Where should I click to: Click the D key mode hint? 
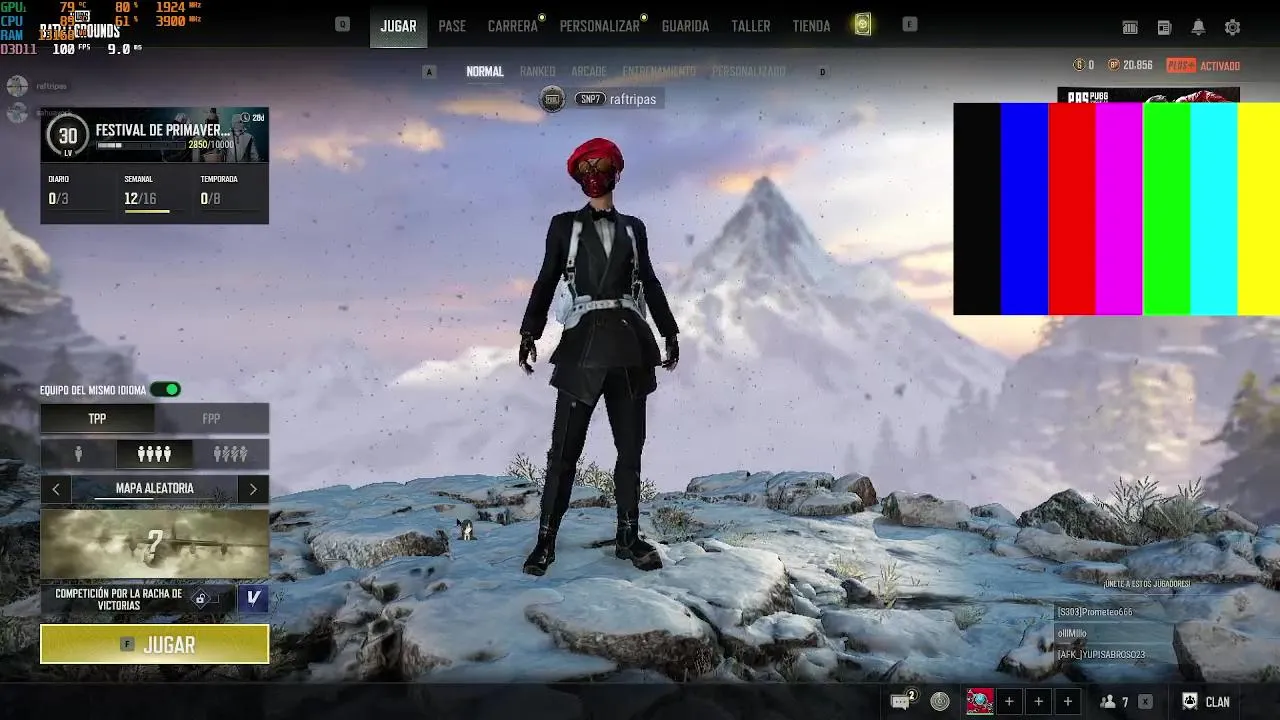tap(823, 71)
